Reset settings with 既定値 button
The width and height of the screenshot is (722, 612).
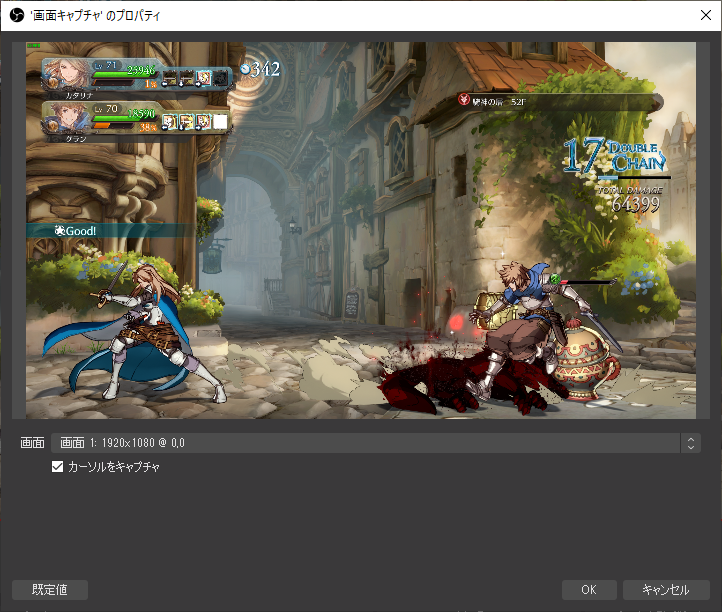coord(50,589)
